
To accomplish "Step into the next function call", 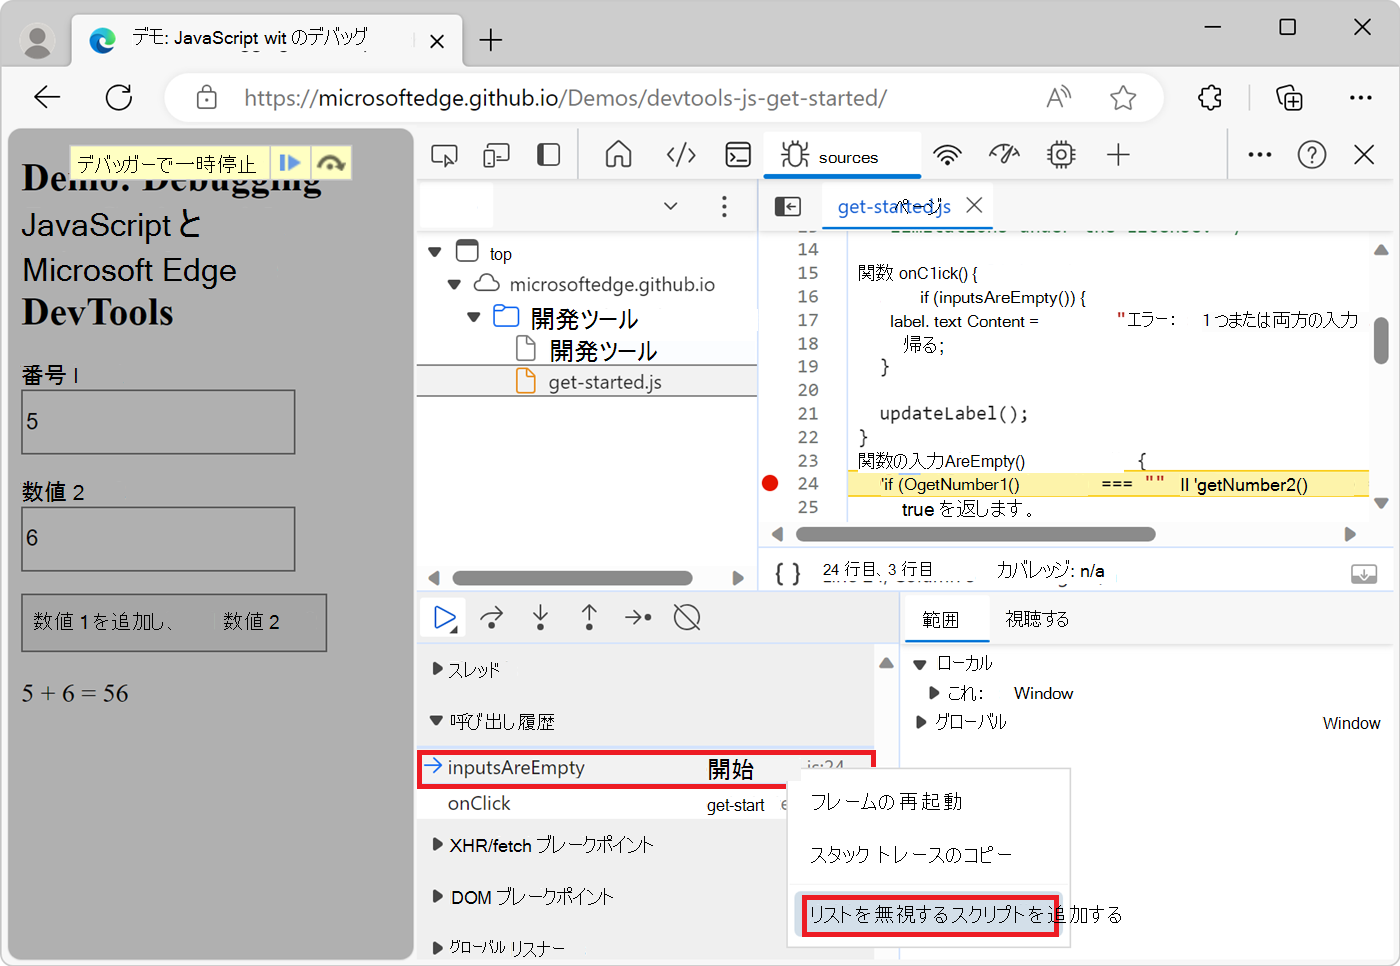I will [x=540, y=617].
